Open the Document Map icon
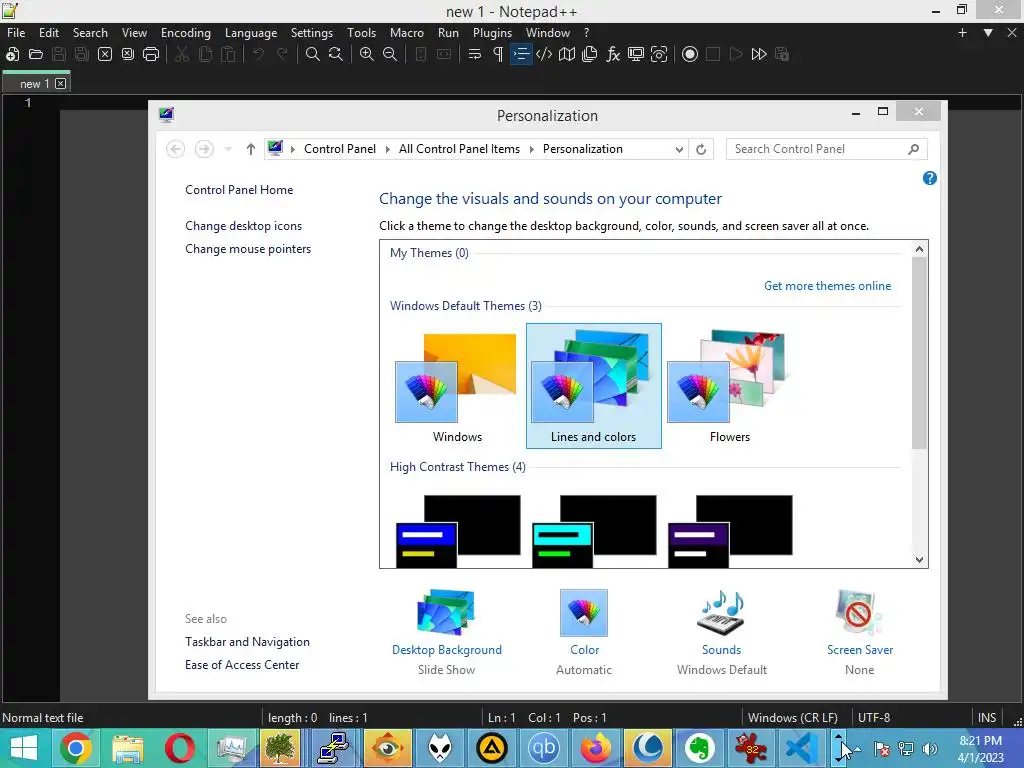1024x768 pixels. [x=567, y=54]
